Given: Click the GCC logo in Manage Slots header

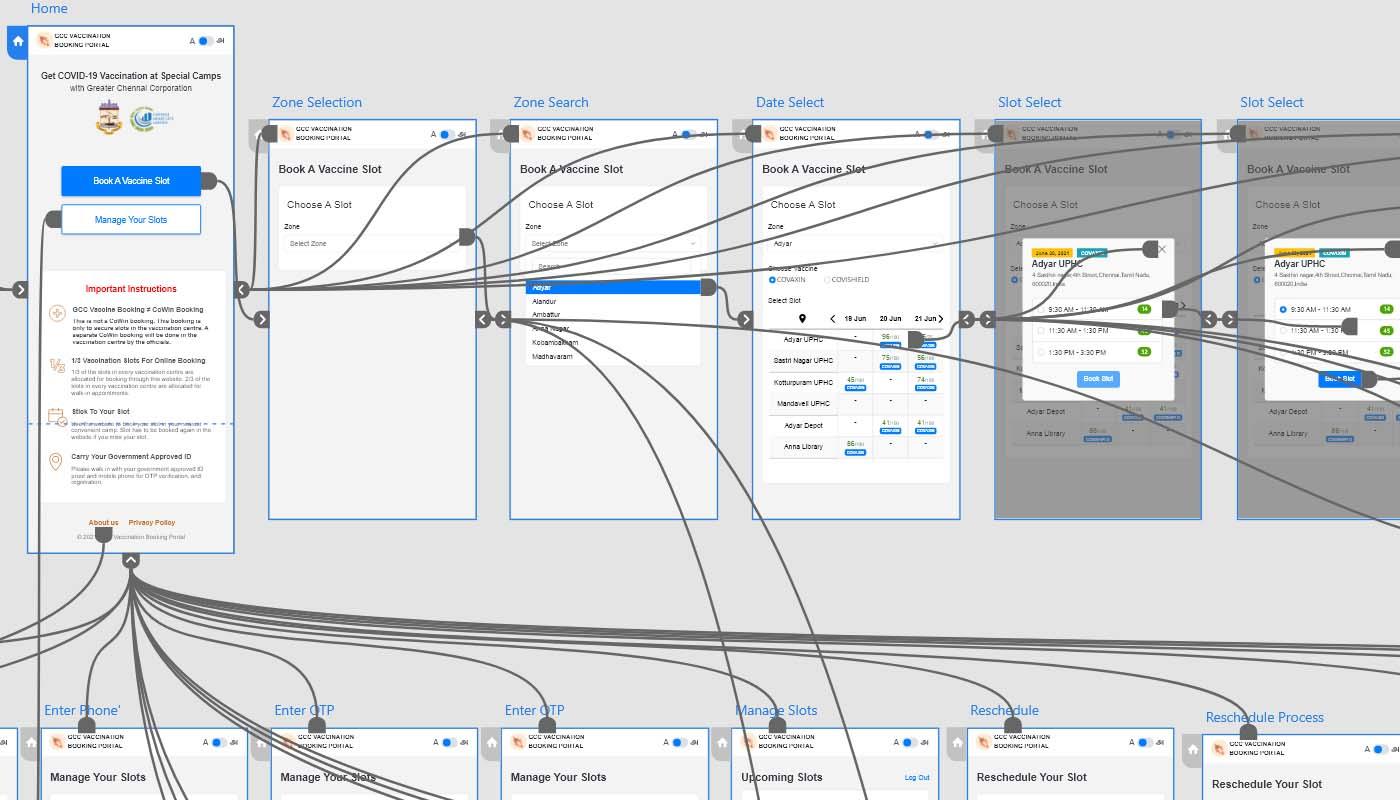Looking at the screenshot, I should (748, 742).
